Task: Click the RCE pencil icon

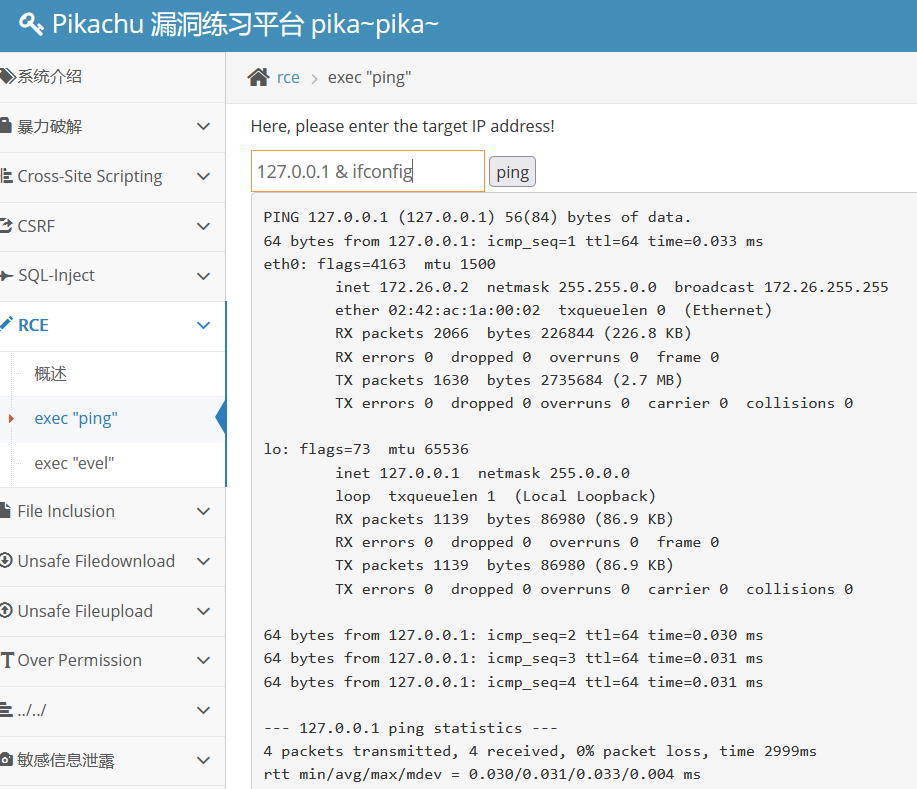Action: tap(6, 323)
